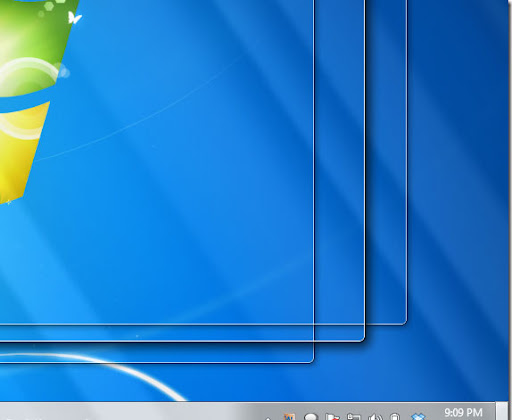512x420 pixels.
Task: Click the battery power tray icon
Action: (x=395, y=417)
